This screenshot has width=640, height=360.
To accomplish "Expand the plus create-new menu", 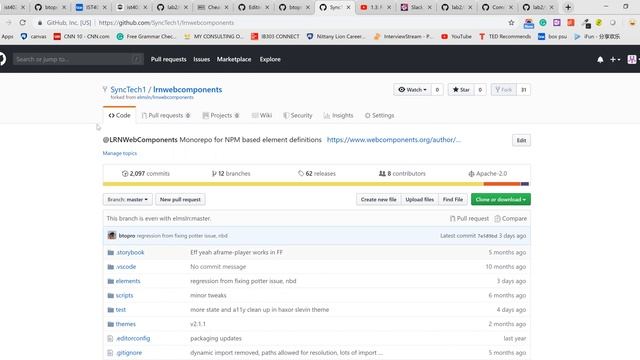I will (615, 60).
